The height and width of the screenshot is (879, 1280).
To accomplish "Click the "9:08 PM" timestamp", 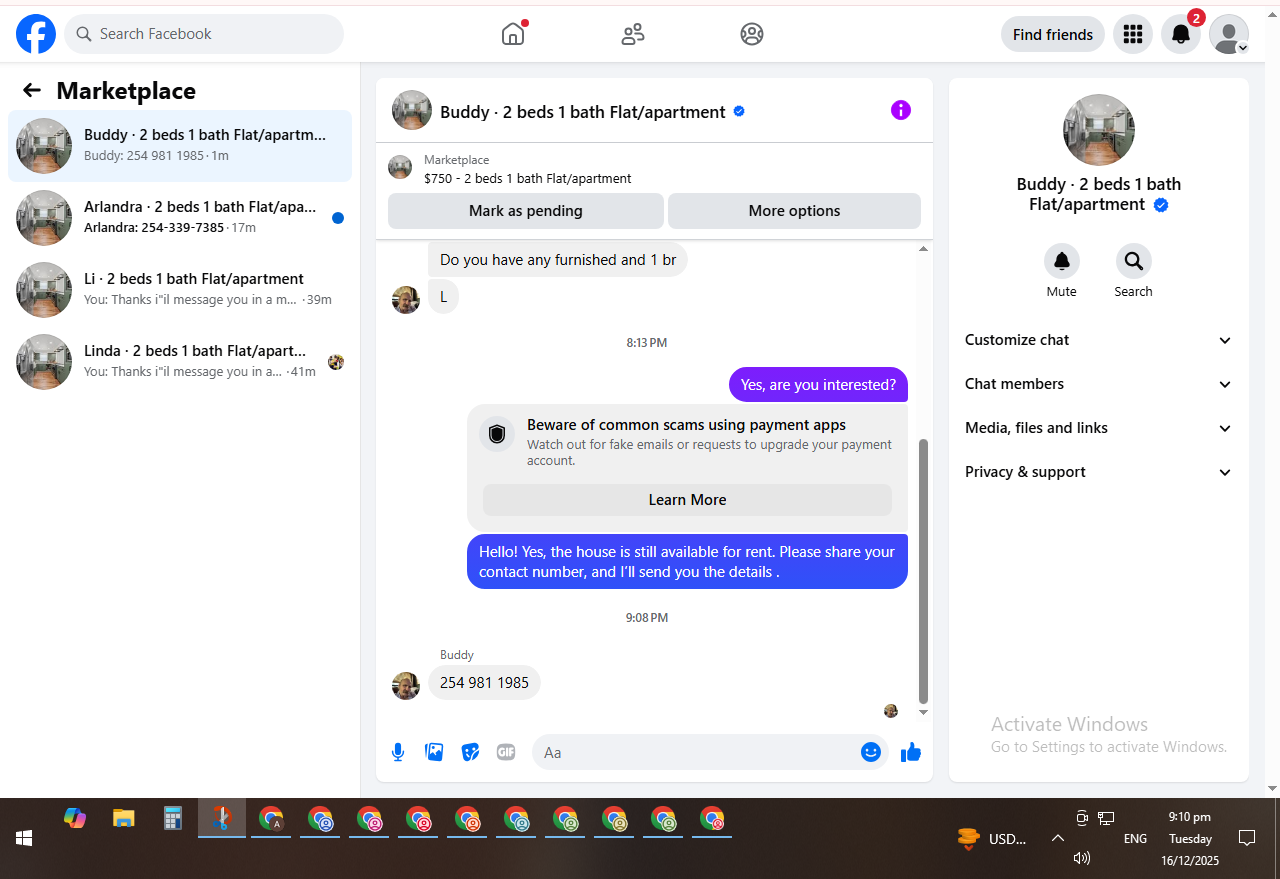I will click(x=647, y=618).
